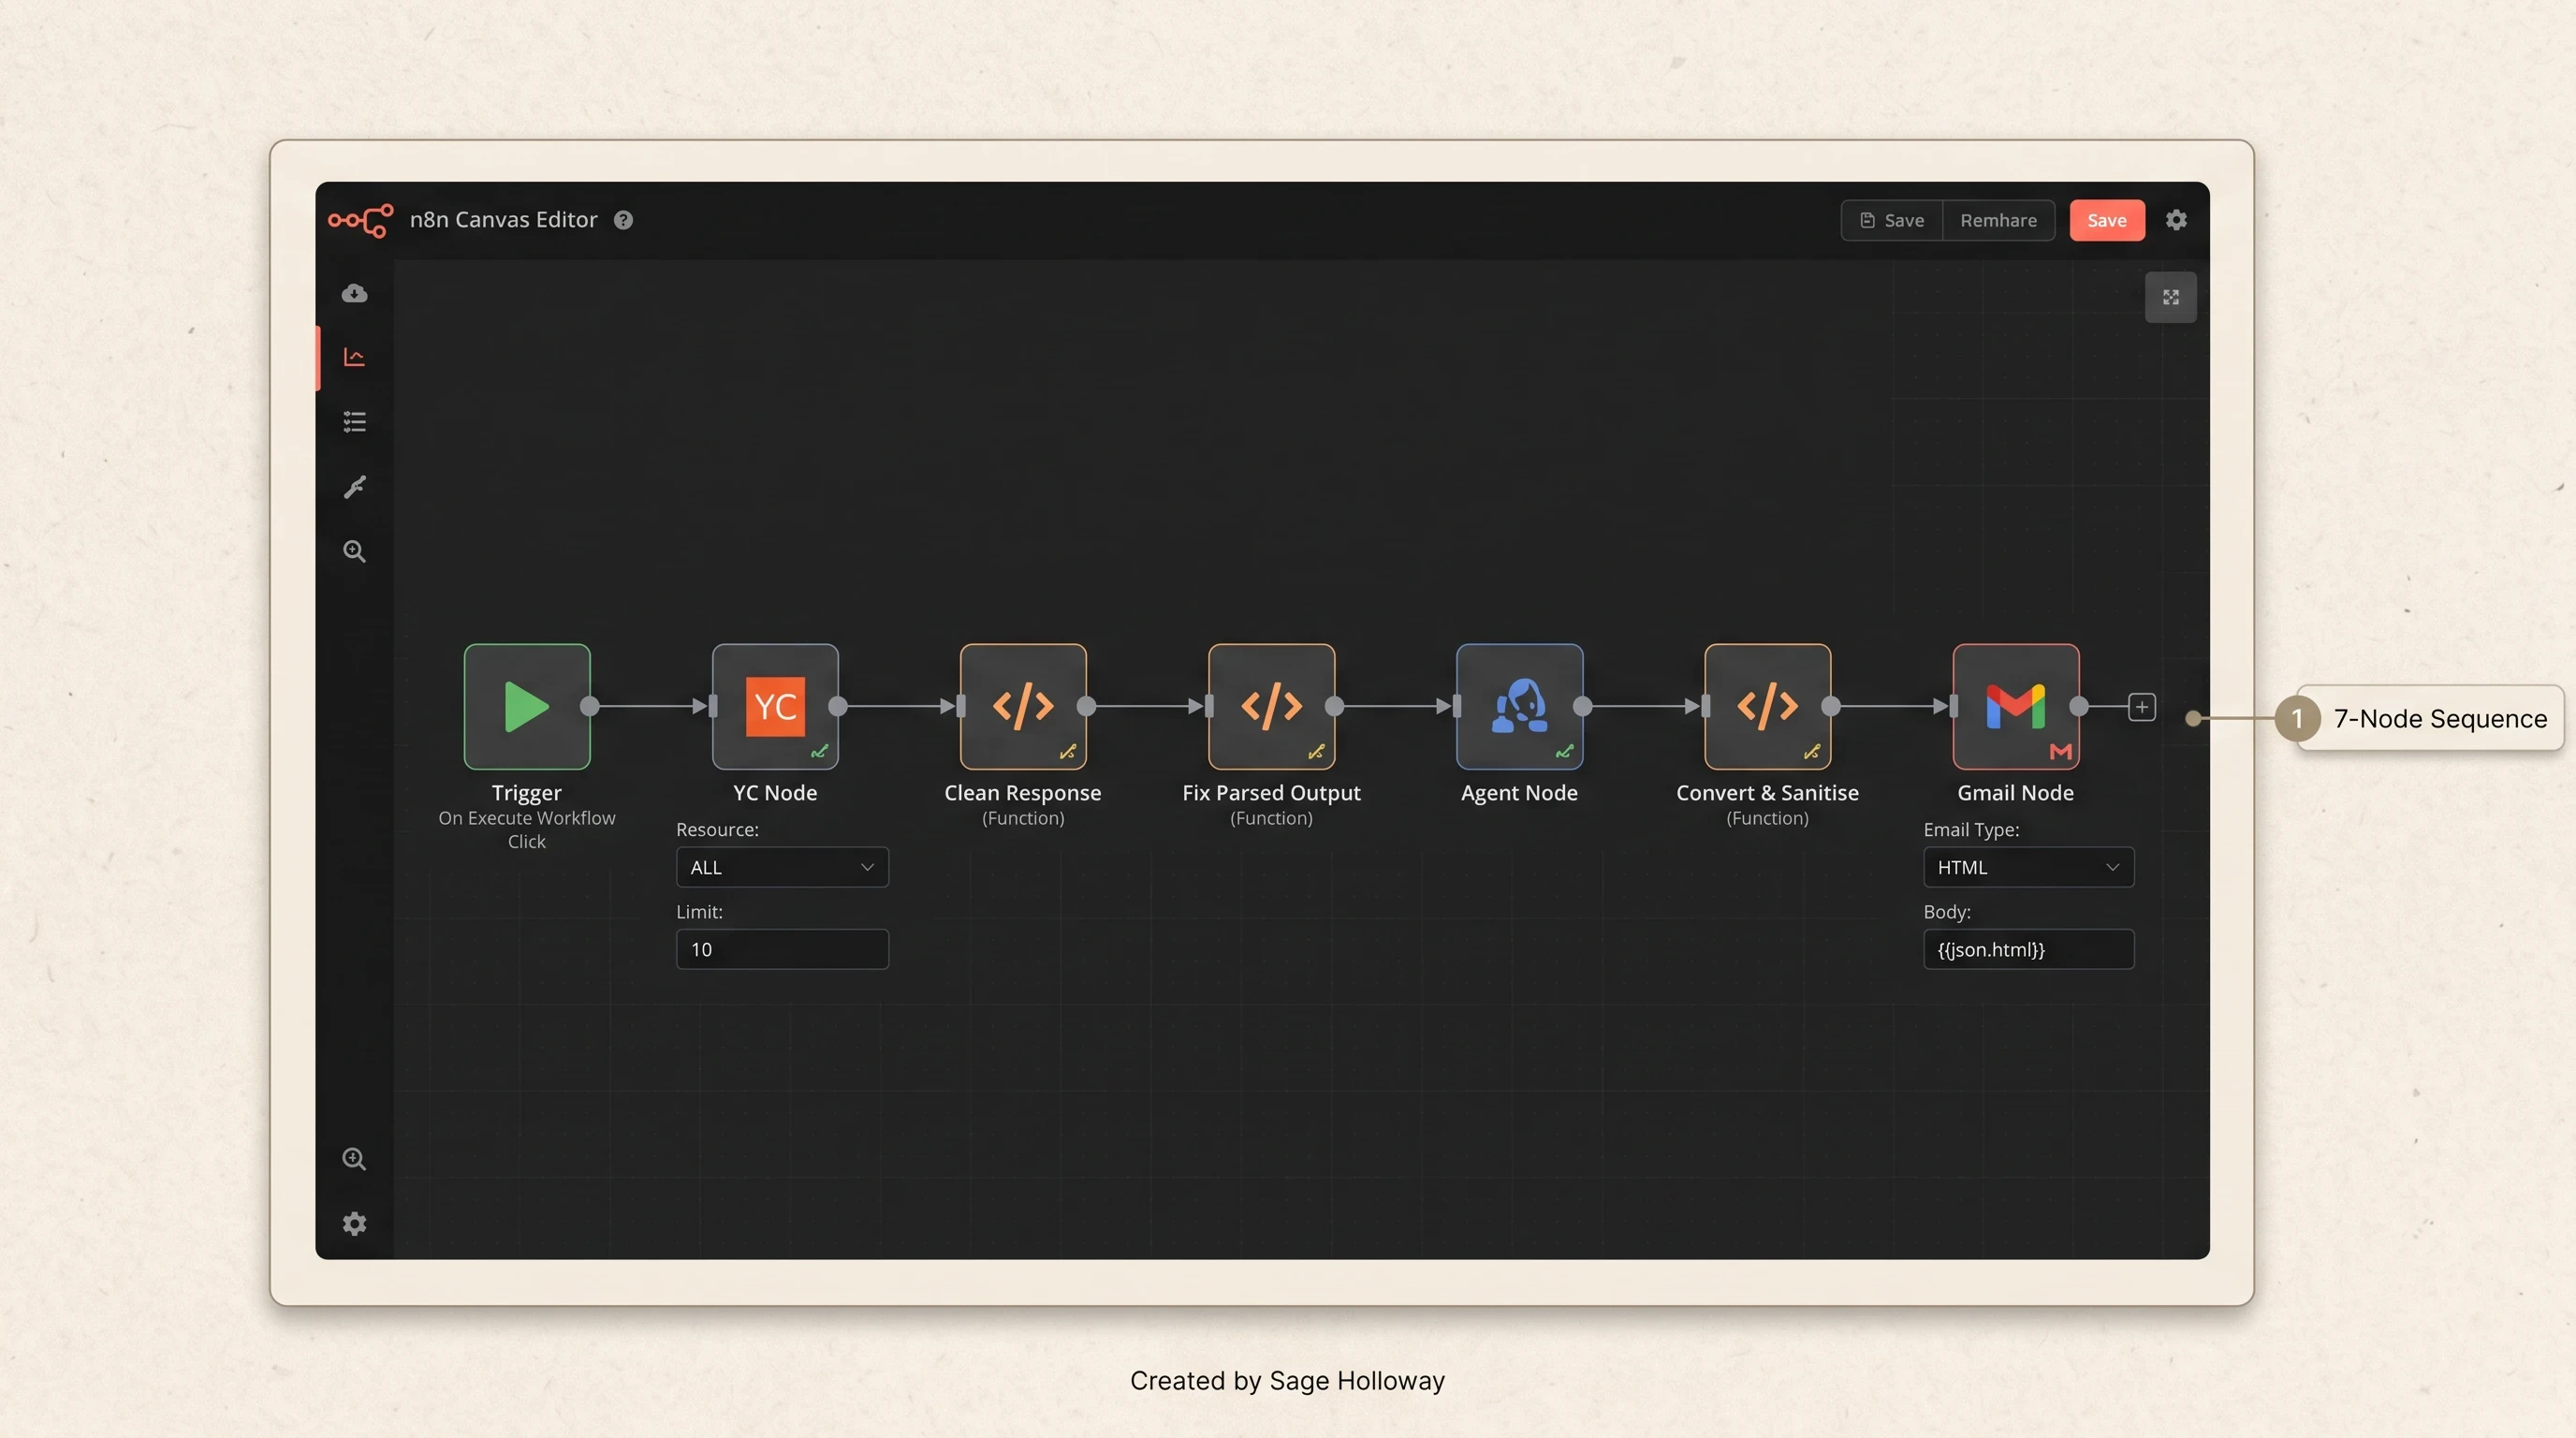Open the list icon in the sidebar

[x=354, y=422]
